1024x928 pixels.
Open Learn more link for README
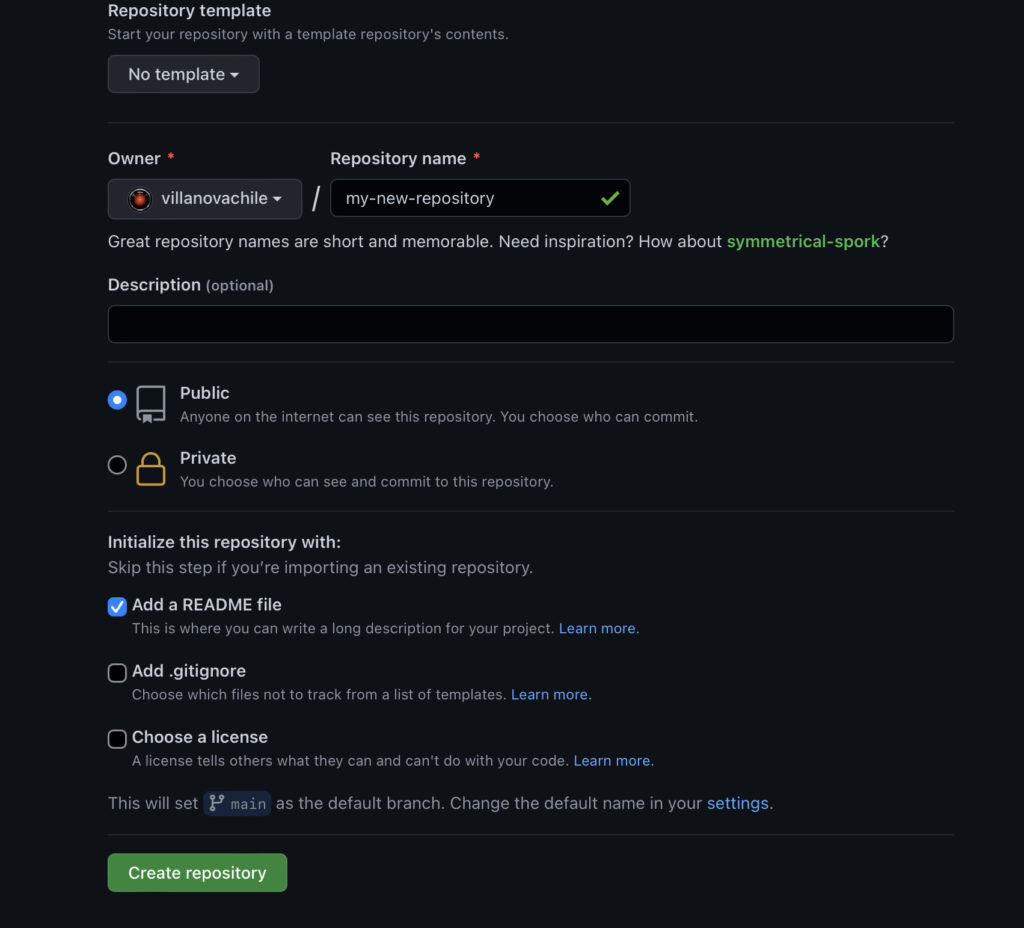tap(598, 628)
